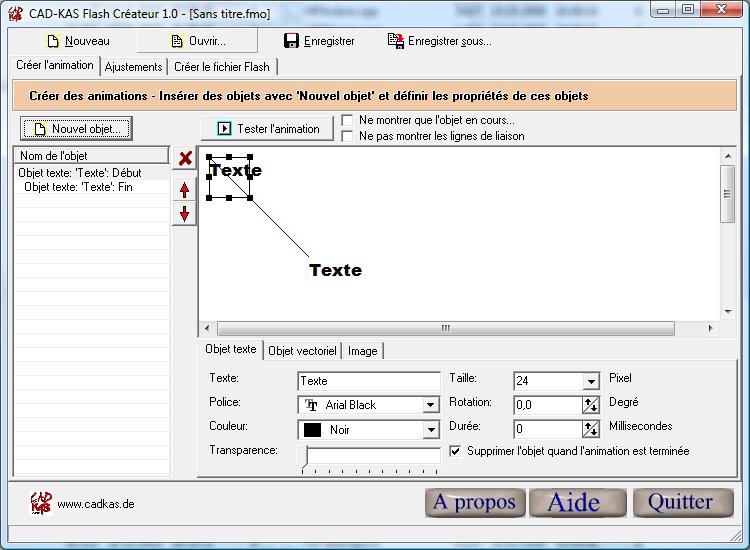Click the Transparence slider
This screenshot has height=550, width=750.
pos(370,458)
